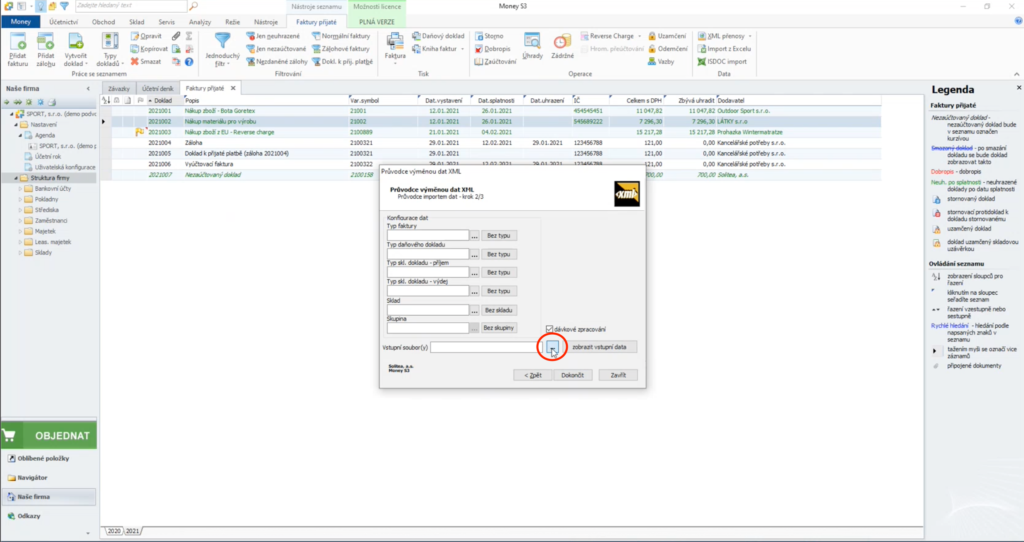Viewport: 1024px width, 542px height.
Task: Click the Vstupní soubor(y) input field
Action: pos(486,347)
